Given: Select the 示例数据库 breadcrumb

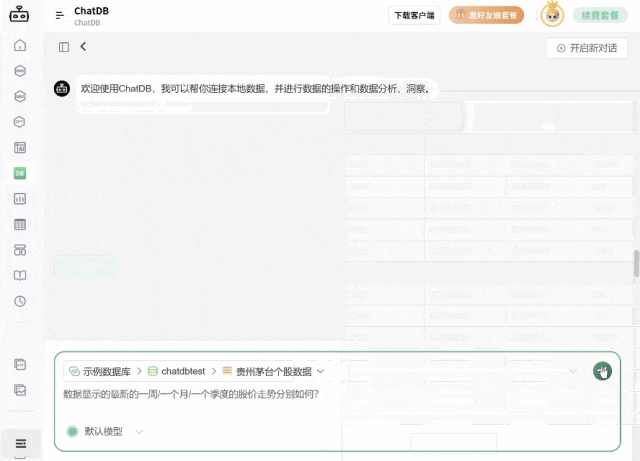Looking at the screenshot, I should click(100, 371).
